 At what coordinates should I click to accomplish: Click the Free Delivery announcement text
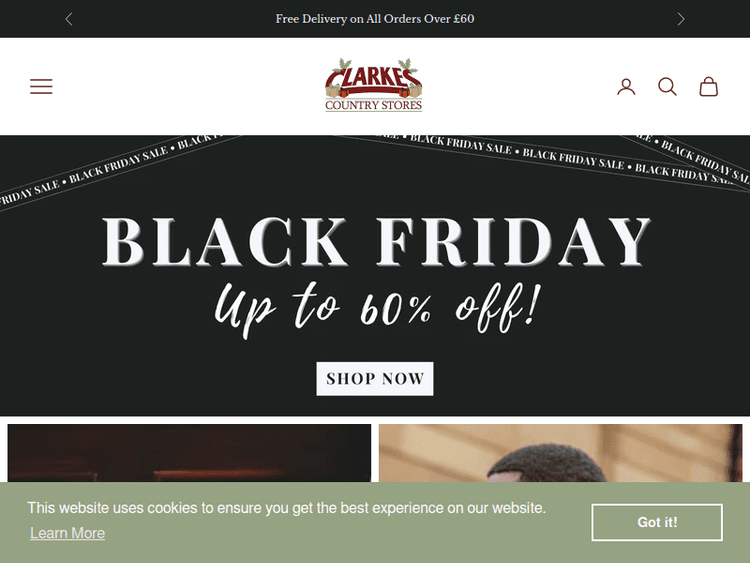pyautogui.click(x=375, y=19)
